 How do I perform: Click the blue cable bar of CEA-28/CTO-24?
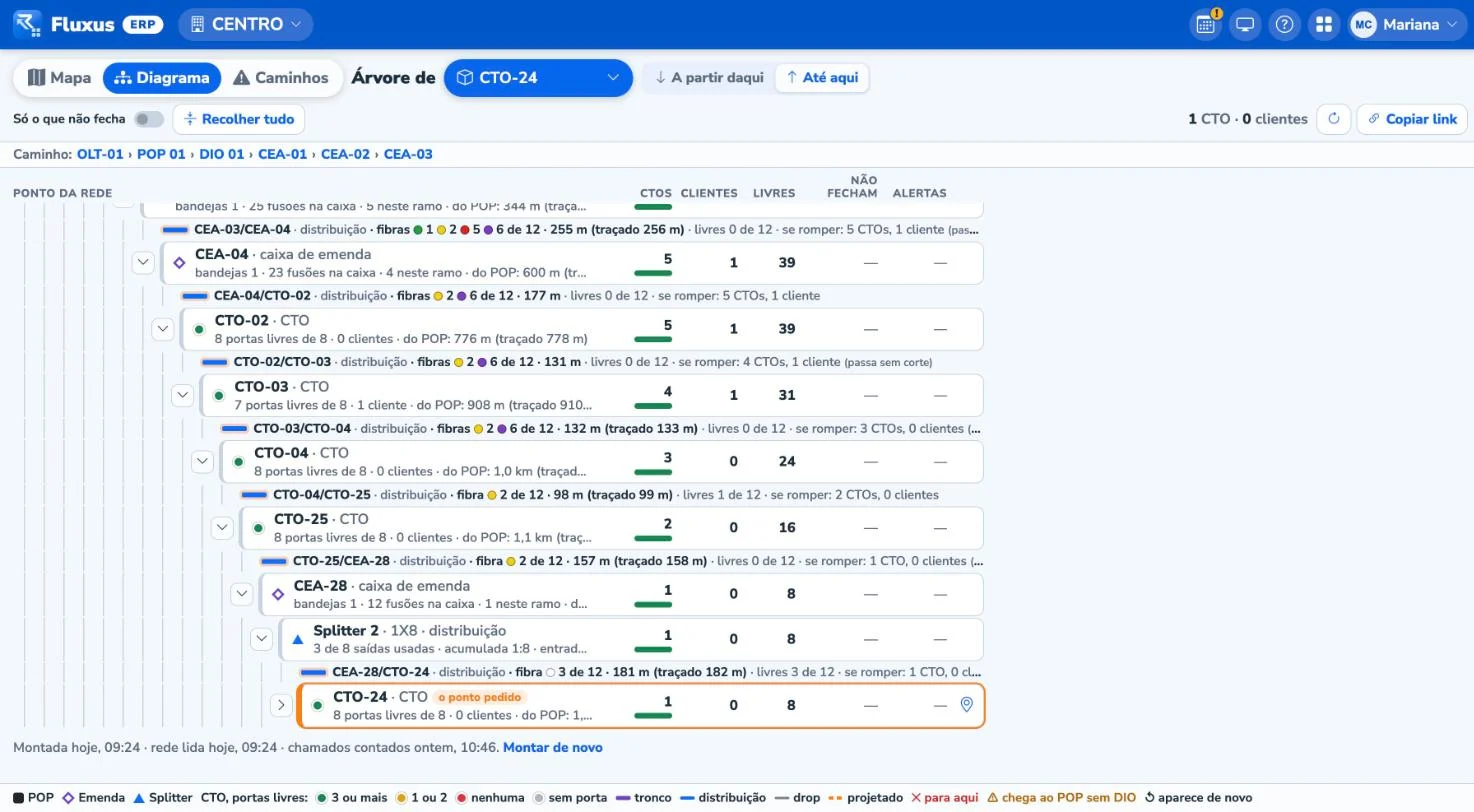[313, 672]
